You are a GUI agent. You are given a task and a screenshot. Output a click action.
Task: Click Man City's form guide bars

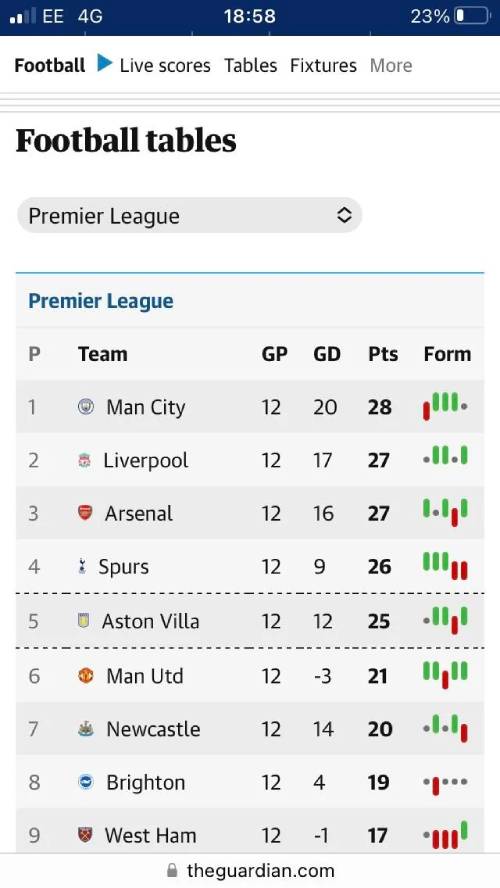(x=445, y=405)
